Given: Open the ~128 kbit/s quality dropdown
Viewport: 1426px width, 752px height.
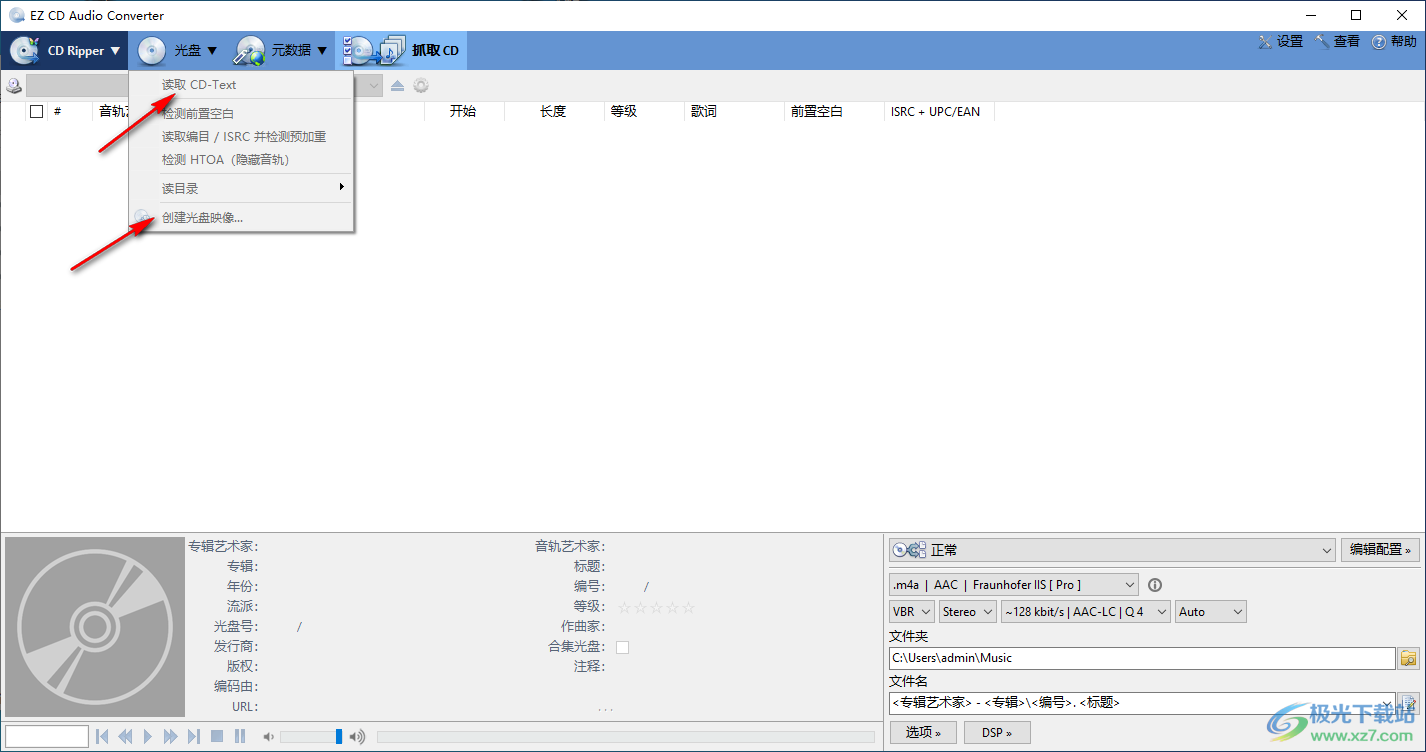Looking at the screenshot, I should click(x=1086, y=612).
